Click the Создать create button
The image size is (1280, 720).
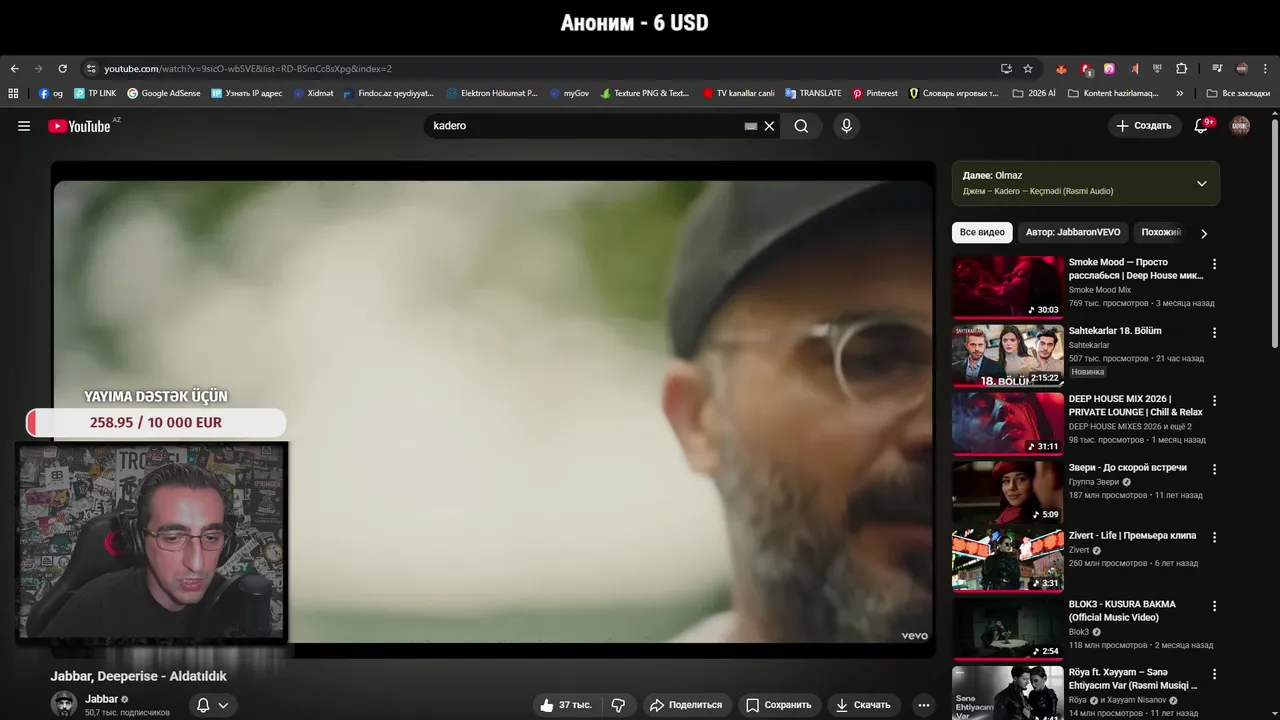(x=1144, y=126)
